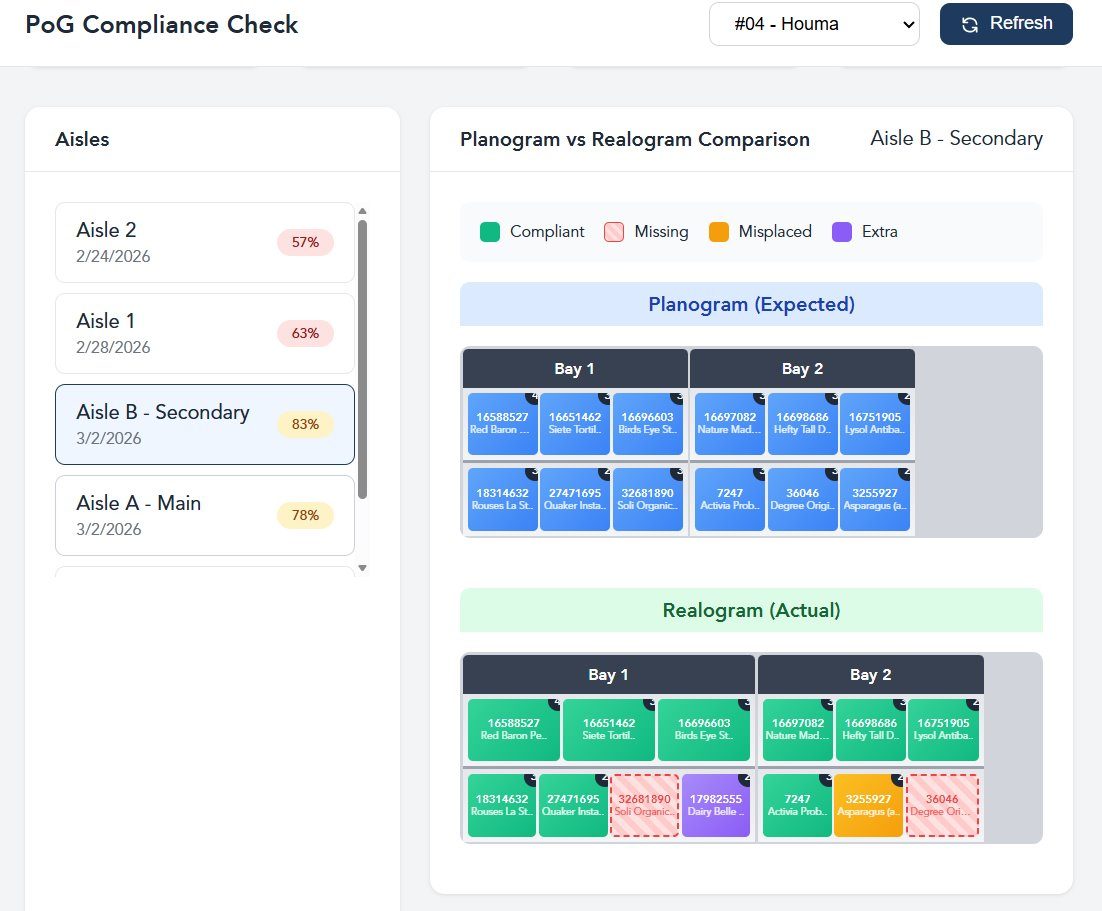The height and width of the screenshot is (911, 1102).
Task: Click the refresh arrows icon inside Refresh button
Action: point(971,23)
